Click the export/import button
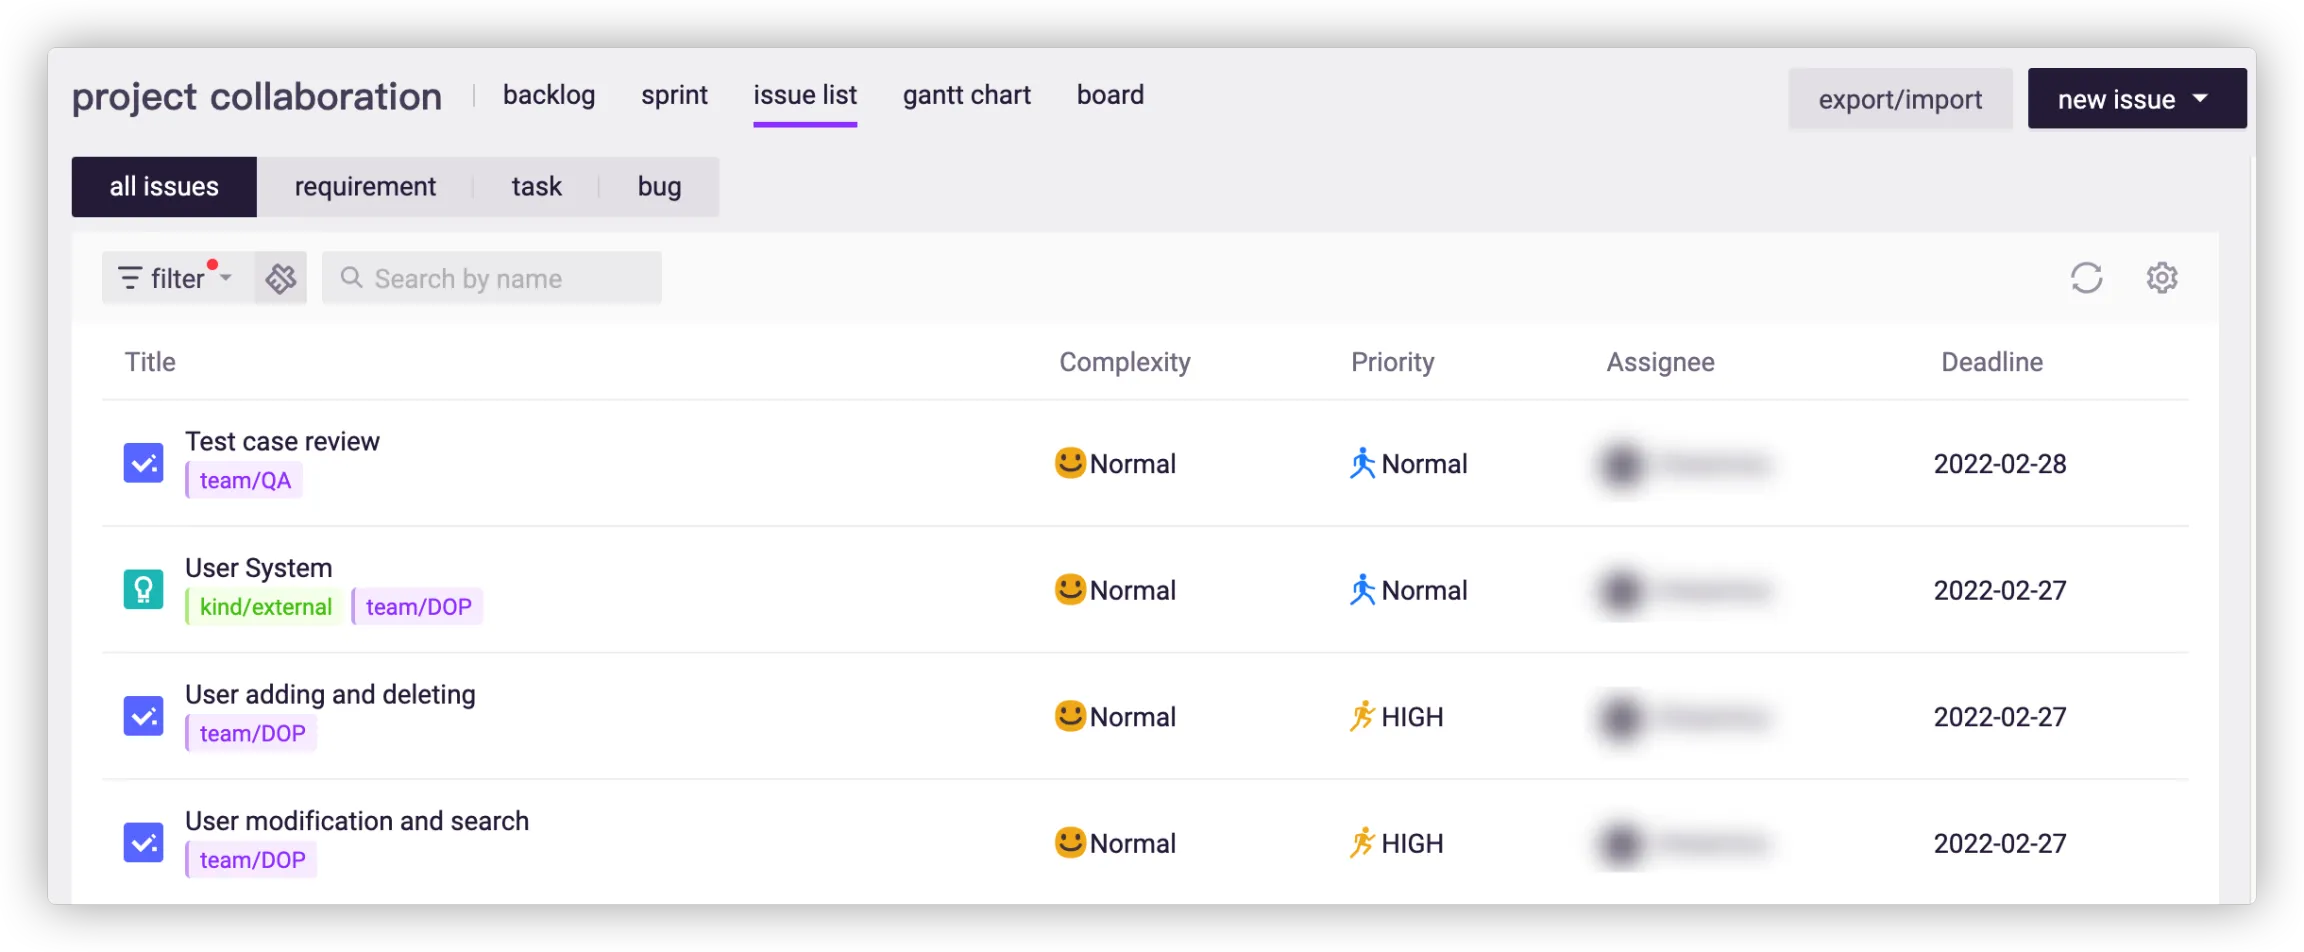Image resolution: width=2304 pixels, height=952 pixels. (1900, 99)
